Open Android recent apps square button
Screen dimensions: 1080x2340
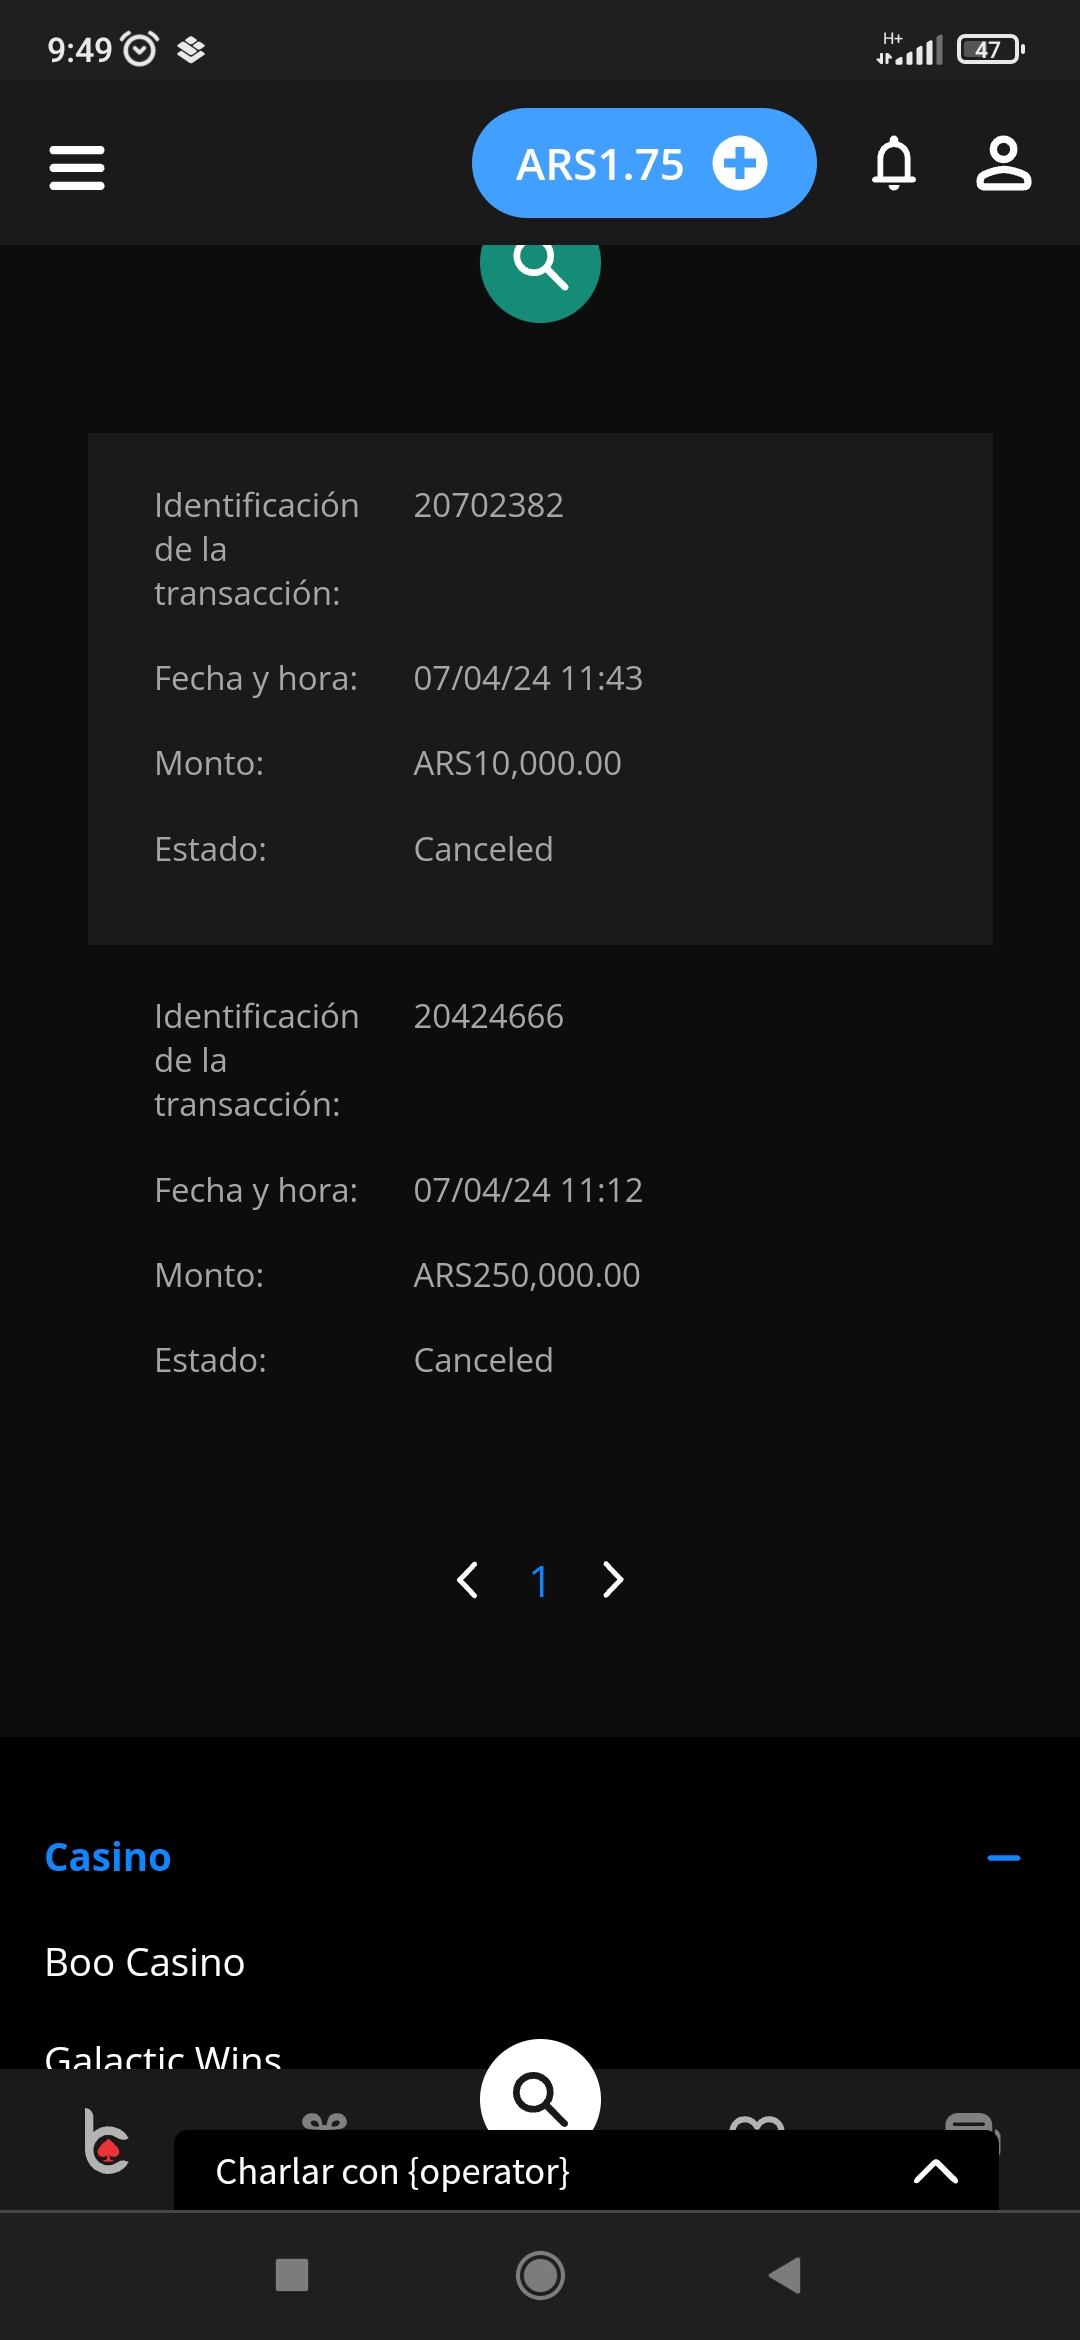[292, 2275]
